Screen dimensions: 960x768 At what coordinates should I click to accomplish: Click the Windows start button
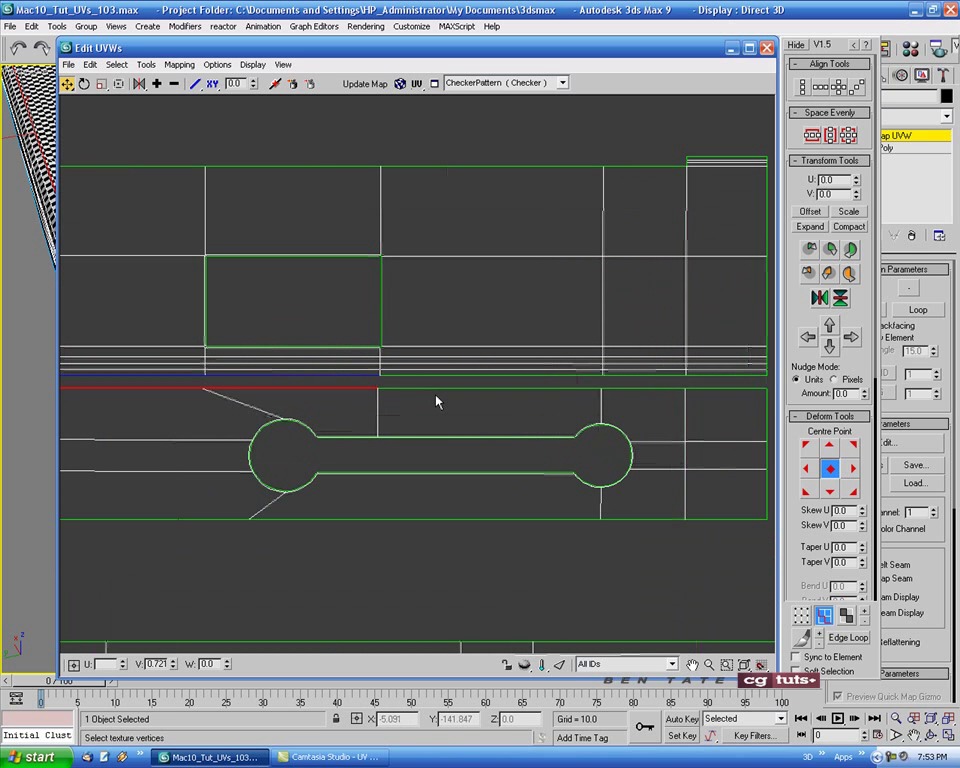click(34, 758)
